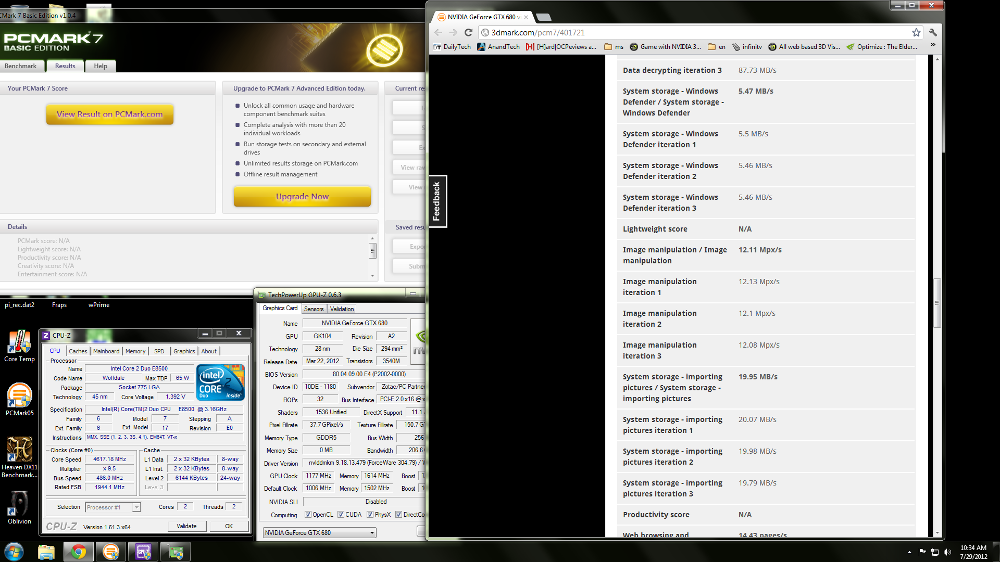Open the PCMark05 desktop shortcut
Viewport: 1000px width, 562px height.
tap(19, 399)
